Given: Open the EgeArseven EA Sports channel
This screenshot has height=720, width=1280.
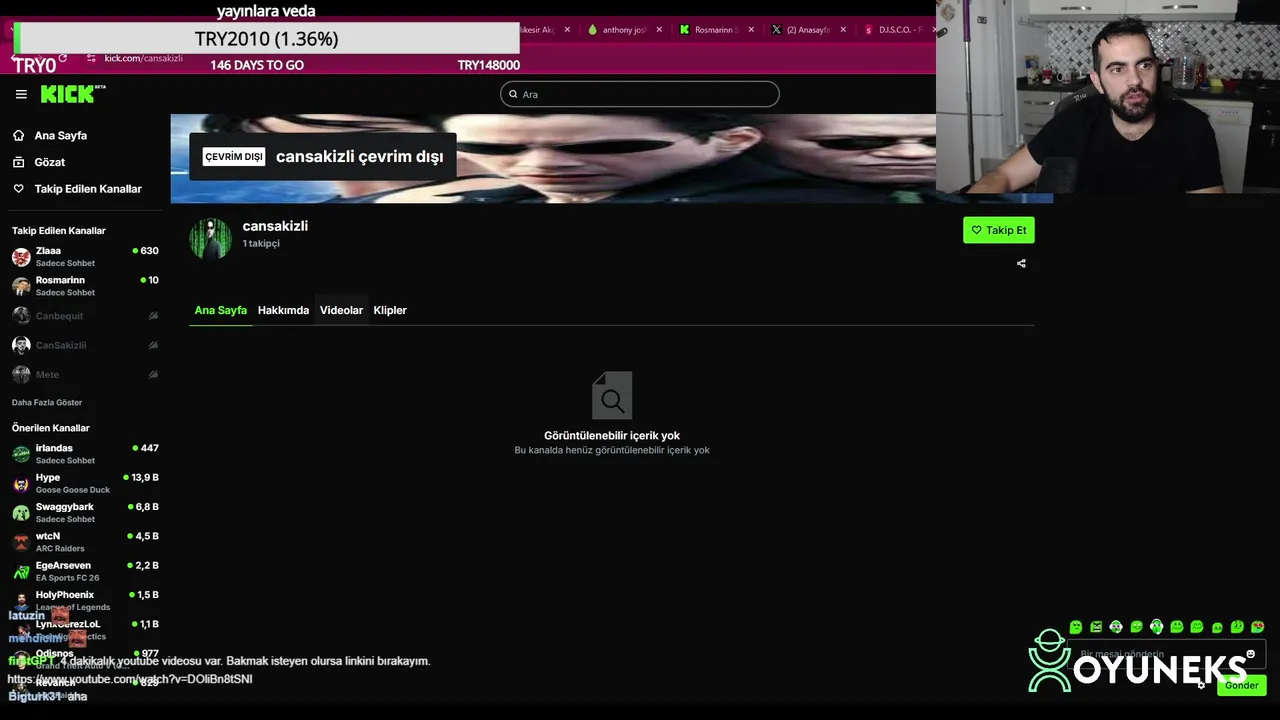Looking at the screenshot, I should (x=85, y=572).
